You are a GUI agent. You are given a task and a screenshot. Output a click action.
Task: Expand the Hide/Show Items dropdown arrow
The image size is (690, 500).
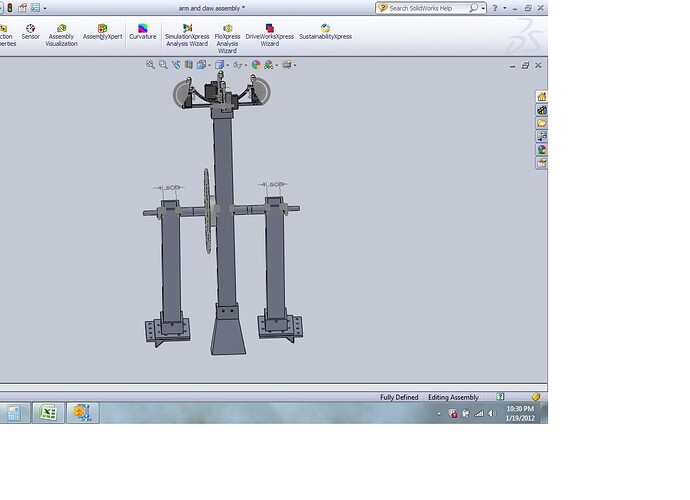246,65
